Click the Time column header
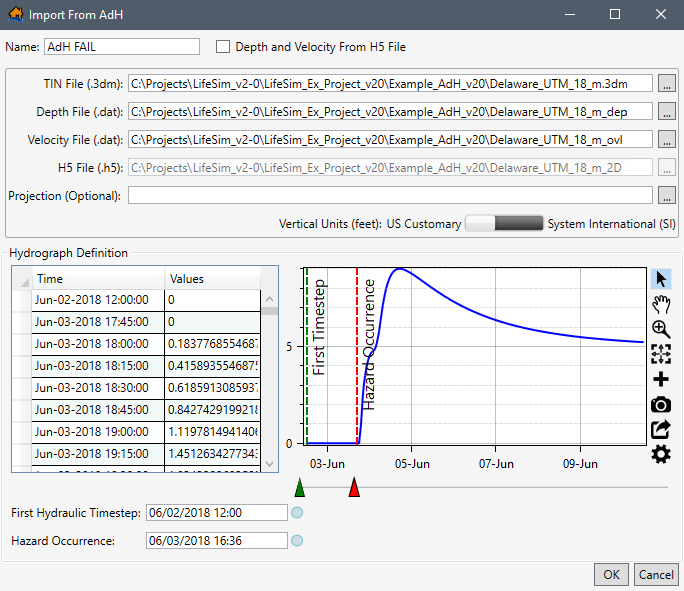 (98, 279)
